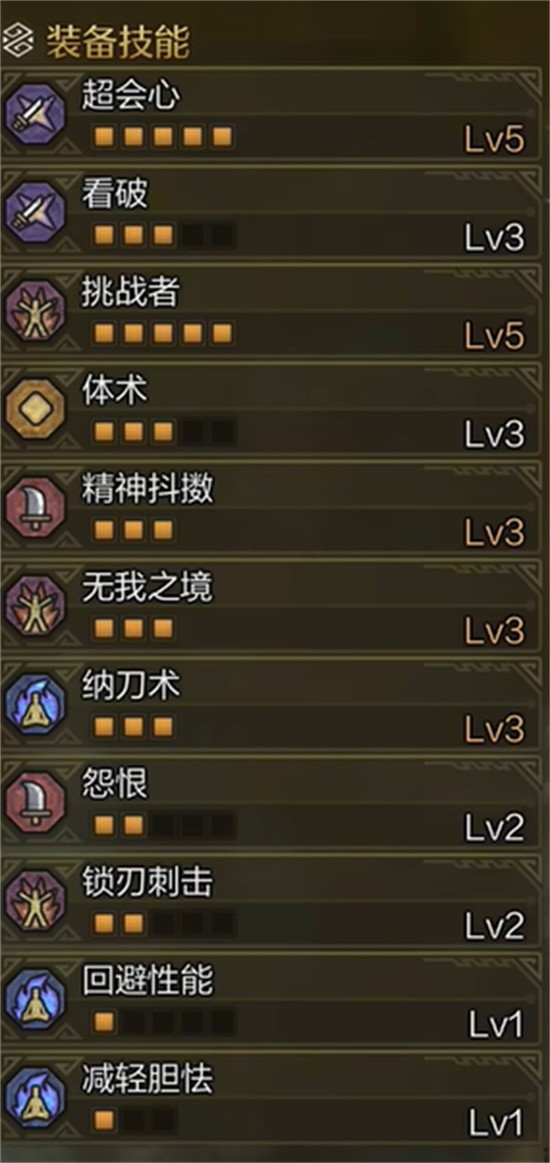
Task: Click the 减轻胆怯 skill icon
Action: (35, 1097)
